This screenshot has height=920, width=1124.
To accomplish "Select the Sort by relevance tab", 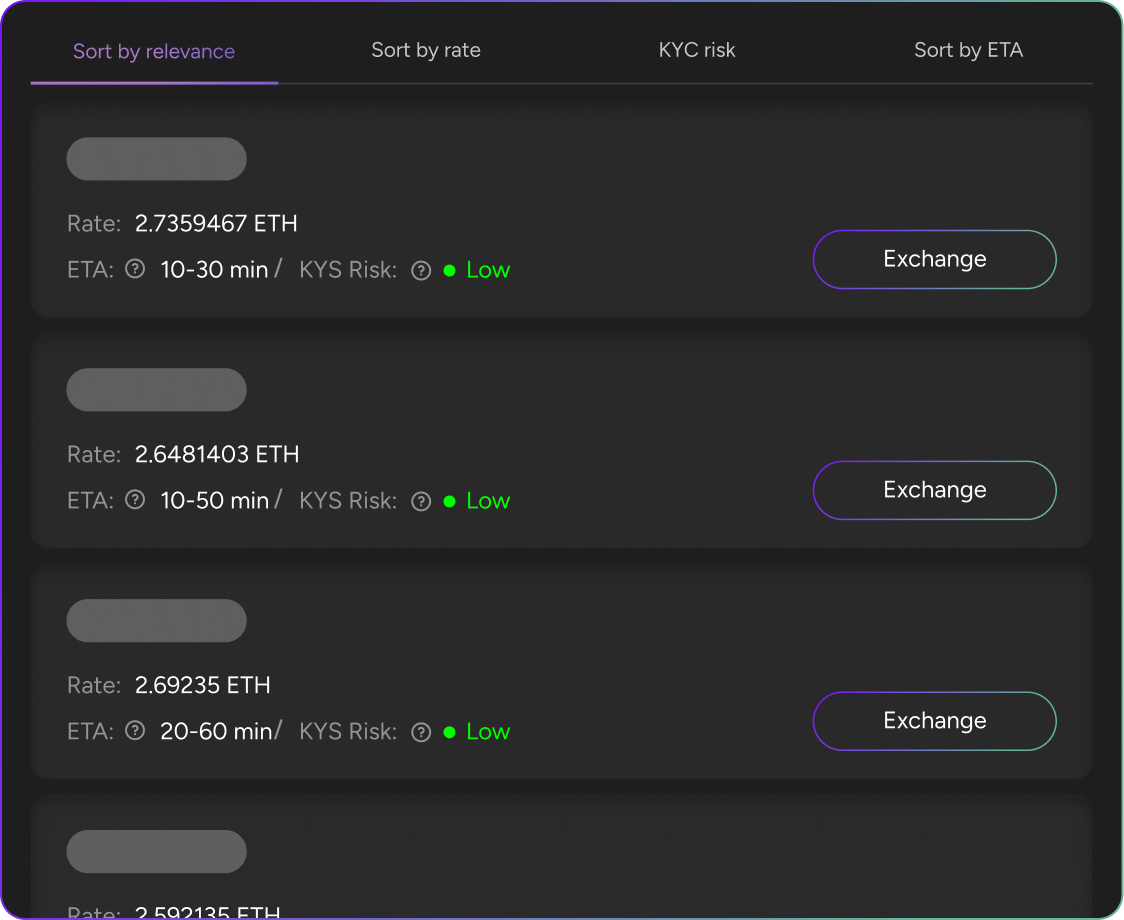I will (x=154, y=51).
